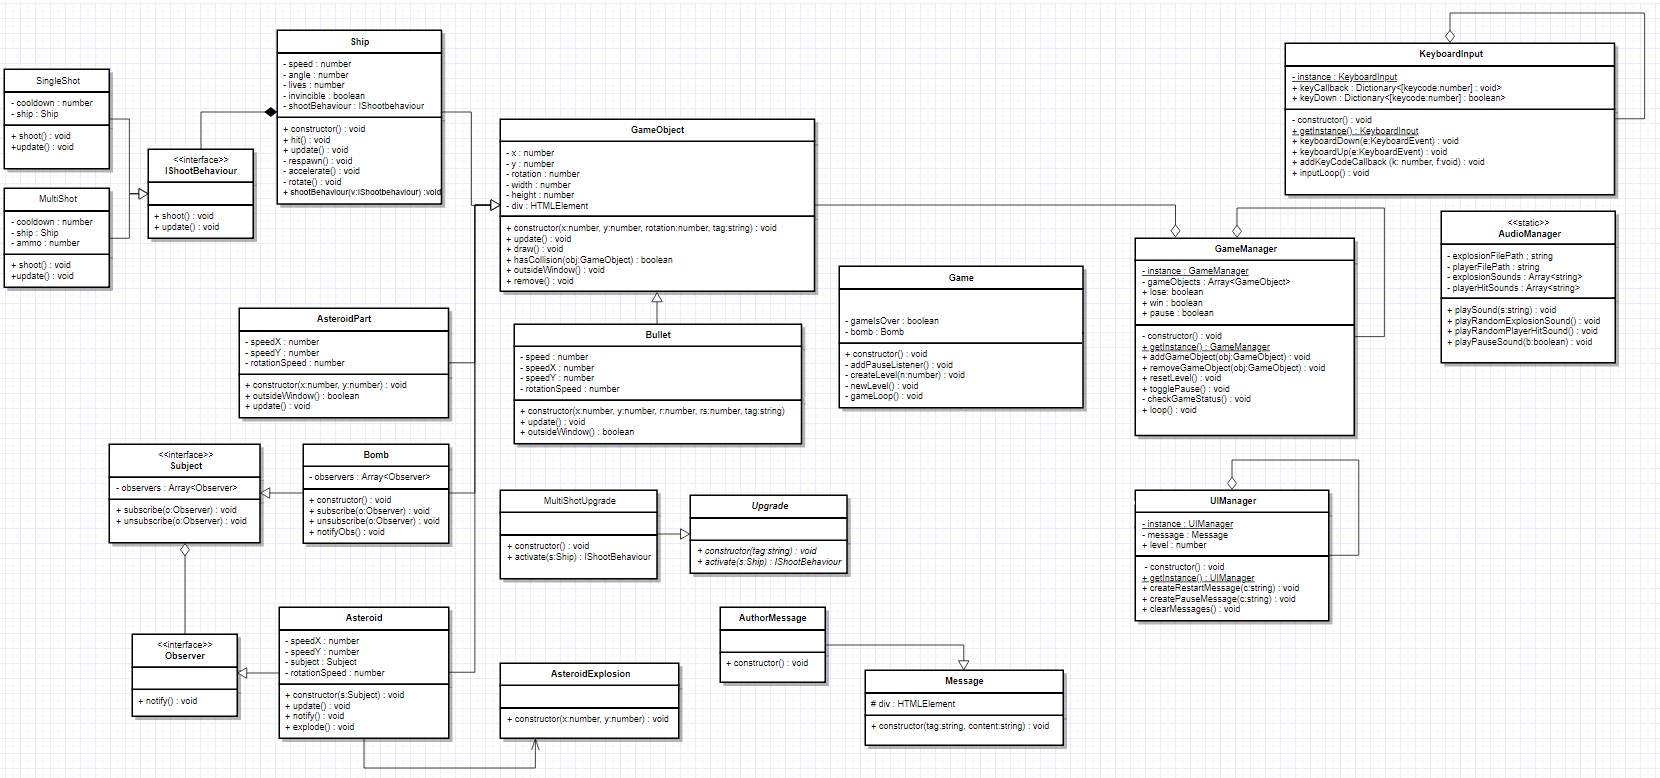The image size is (1660, 778).
Task: Click the 'checkGameStatus() : void' method
Action: click(x=1196, y=399)
